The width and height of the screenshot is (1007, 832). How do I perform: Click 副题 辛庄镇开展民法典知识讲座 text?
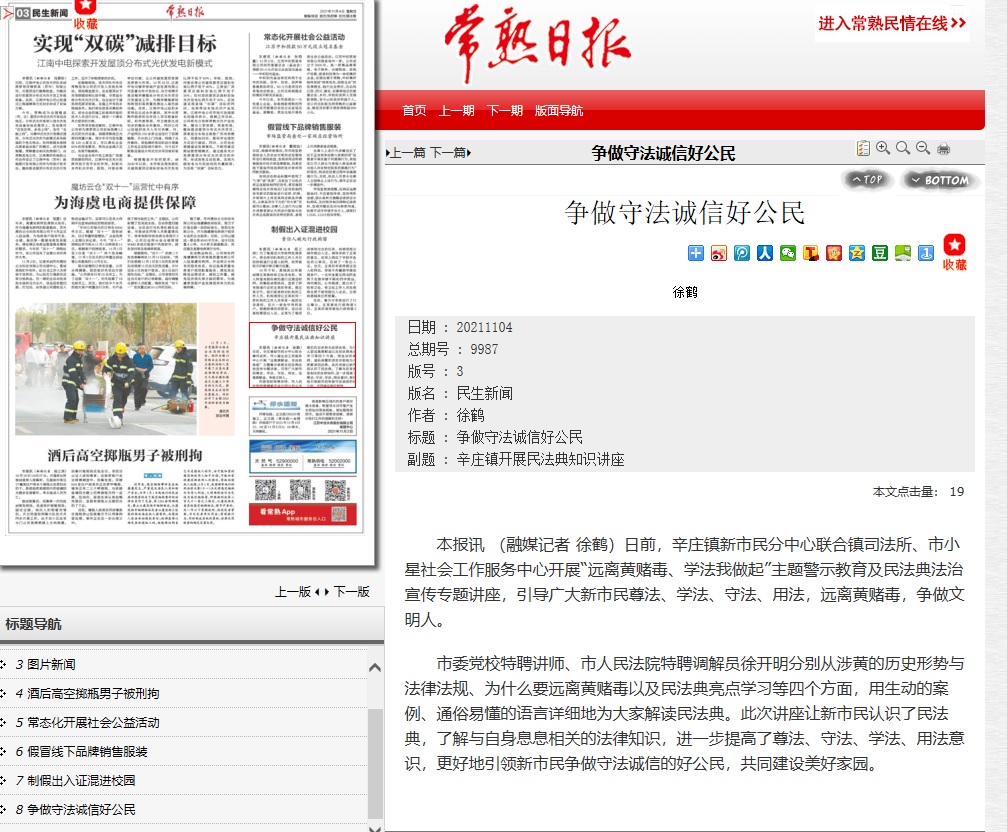(x=540, y=460)
